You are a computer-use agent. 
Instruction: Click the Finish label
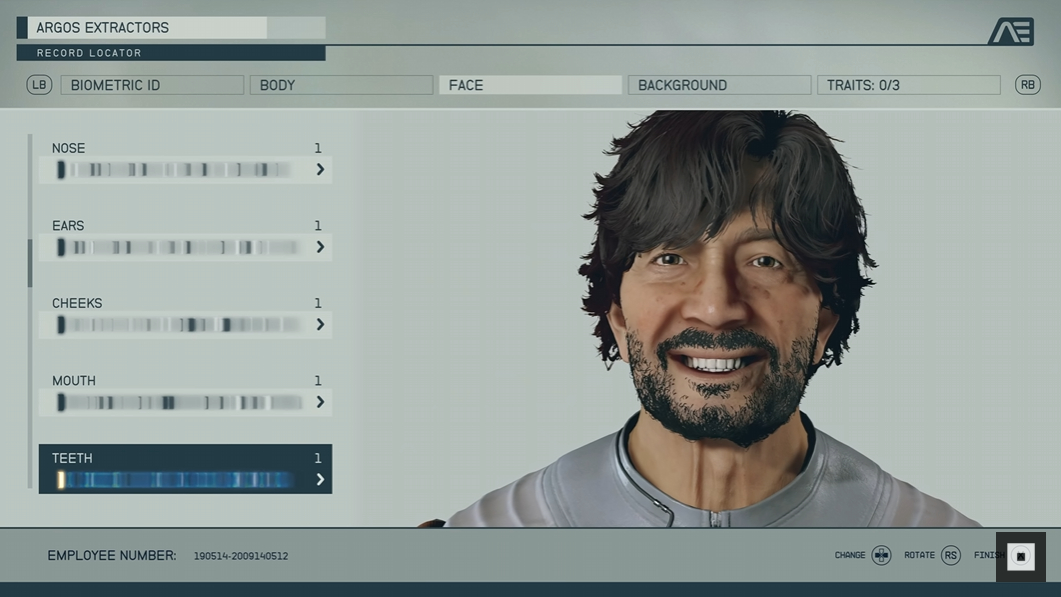tap(989, 555)
